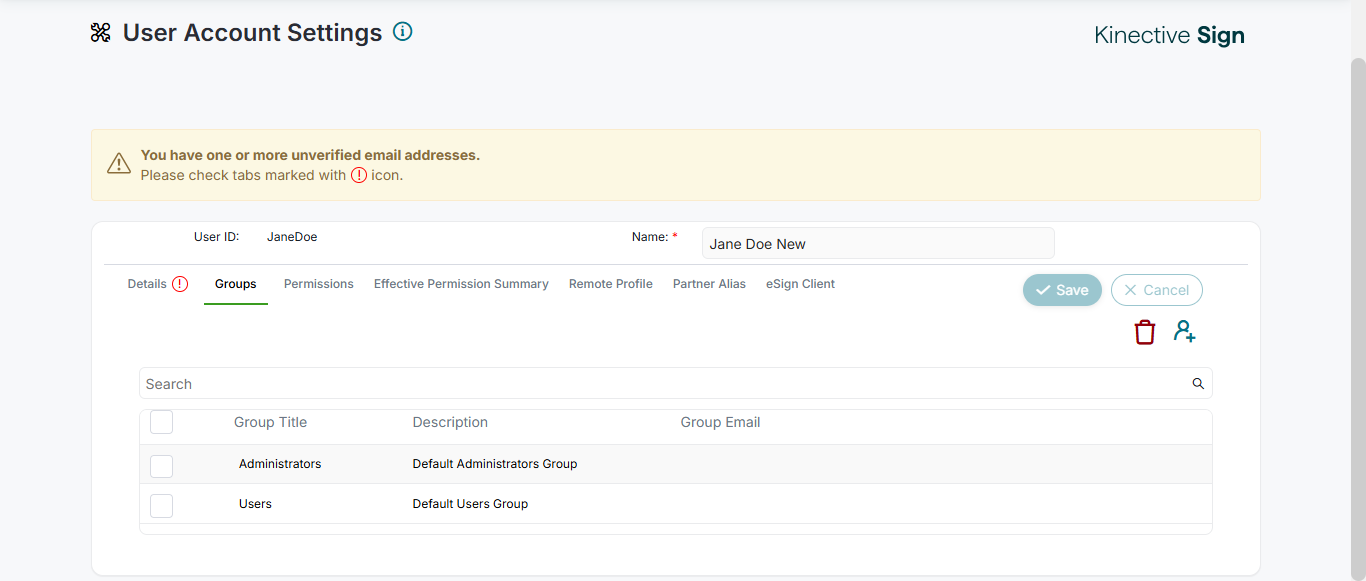This screenshot has height=581, width=1366.
Task: Click the Kinective Sign logo
Action: pos(1169,36)
